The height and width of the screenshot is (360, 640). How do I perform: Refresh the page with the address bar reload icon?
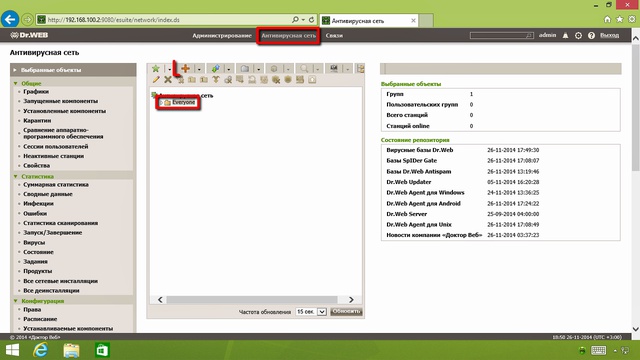[311, 20]
